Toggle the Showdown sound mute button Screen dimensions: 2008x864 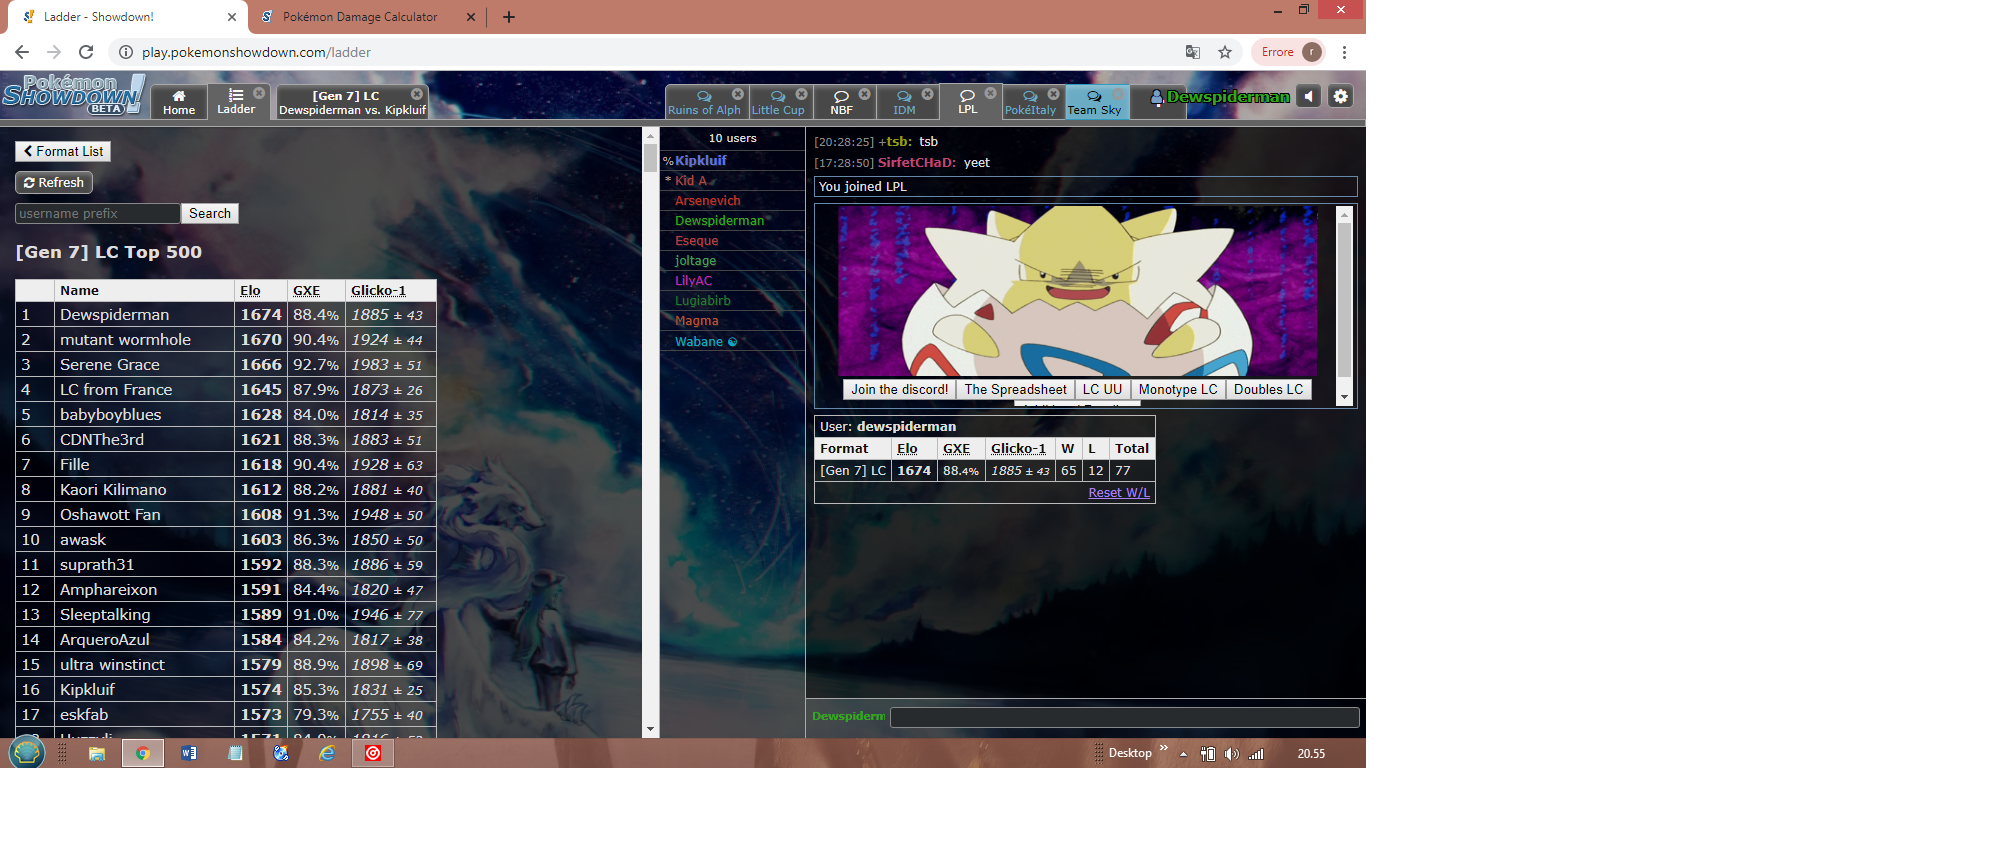[1309, 96]
